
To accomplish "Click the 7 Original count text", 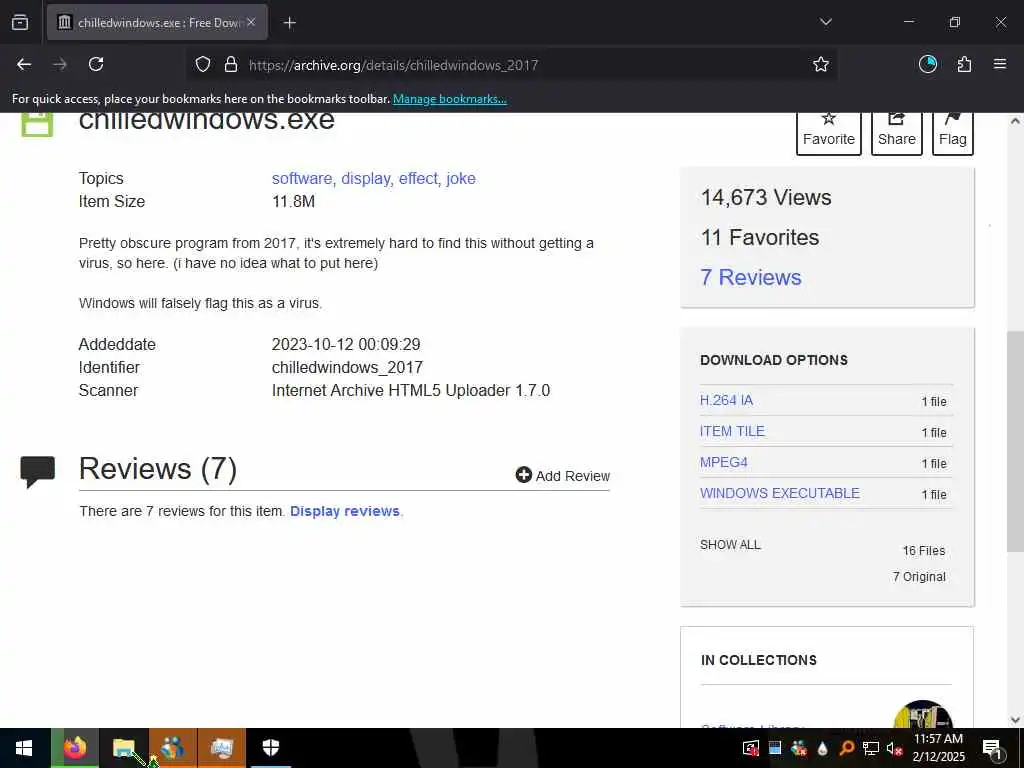I will pos(919,577).
